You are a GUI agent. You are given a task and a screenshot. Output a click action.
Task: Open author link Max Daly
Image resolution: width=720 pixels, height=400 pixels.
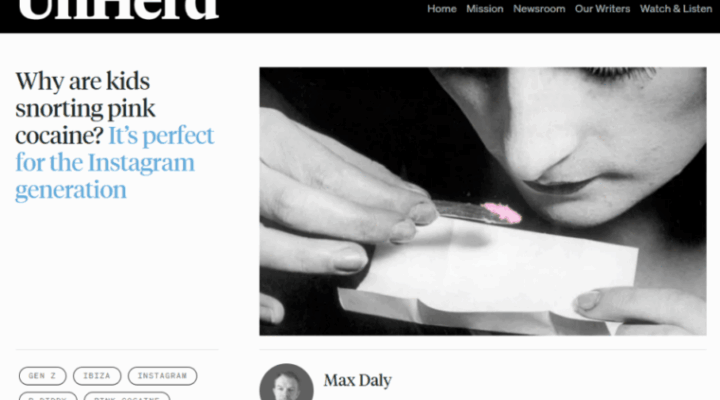[358, 380]
